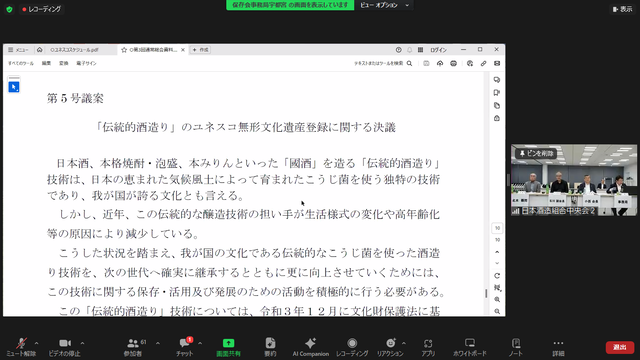Click the text or tool search field

pos(383,63)
